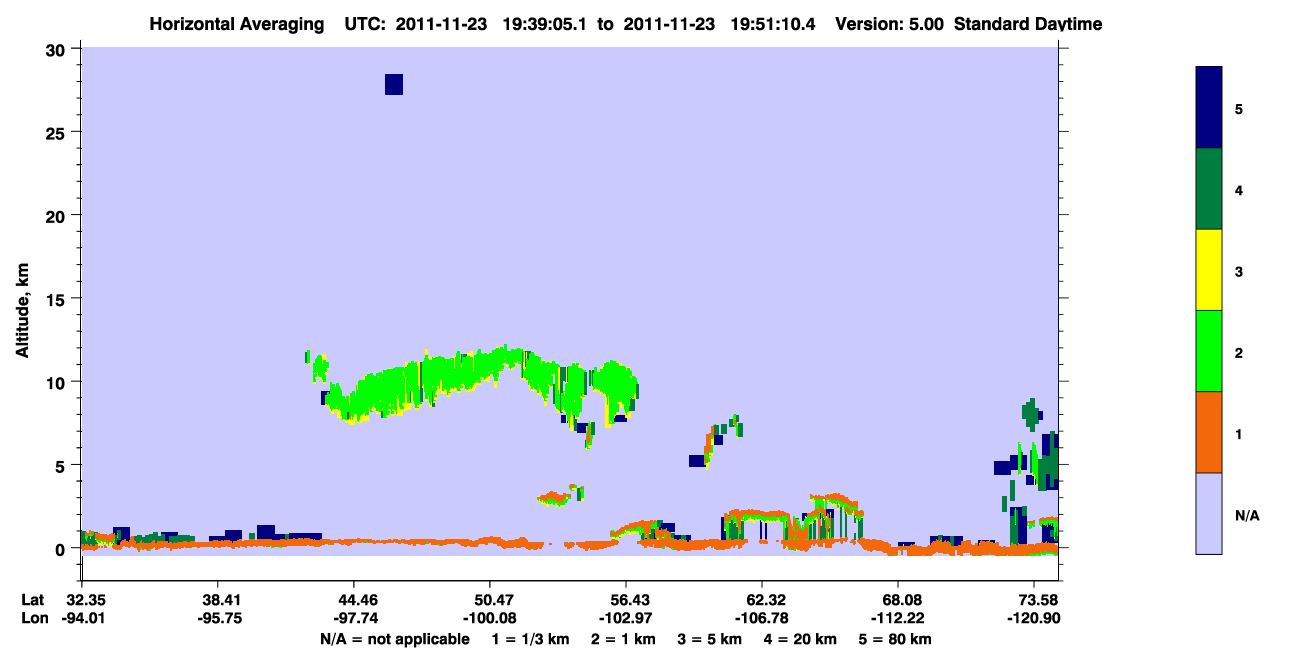The width and height of the screenshot is (1300, 667).
Task: Click the color bar label '5'
Action: (x=1239, y=109)
